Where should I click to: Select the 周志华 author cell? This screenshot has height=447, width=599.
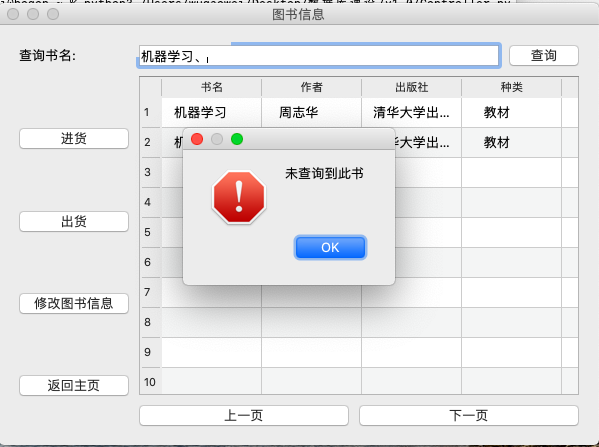pyautogui.click(x=312, y=112)
